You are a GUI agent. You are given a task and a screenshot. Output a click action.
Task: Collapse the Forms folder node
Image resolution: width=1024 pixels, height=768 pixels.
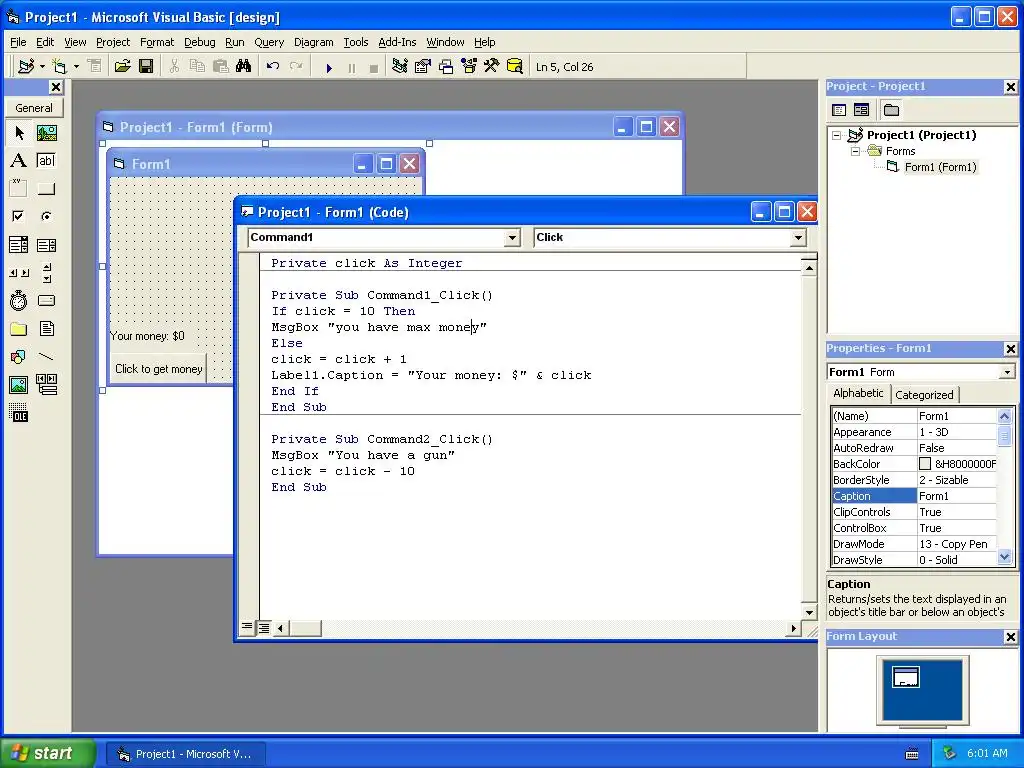click(x=856, y=151)
